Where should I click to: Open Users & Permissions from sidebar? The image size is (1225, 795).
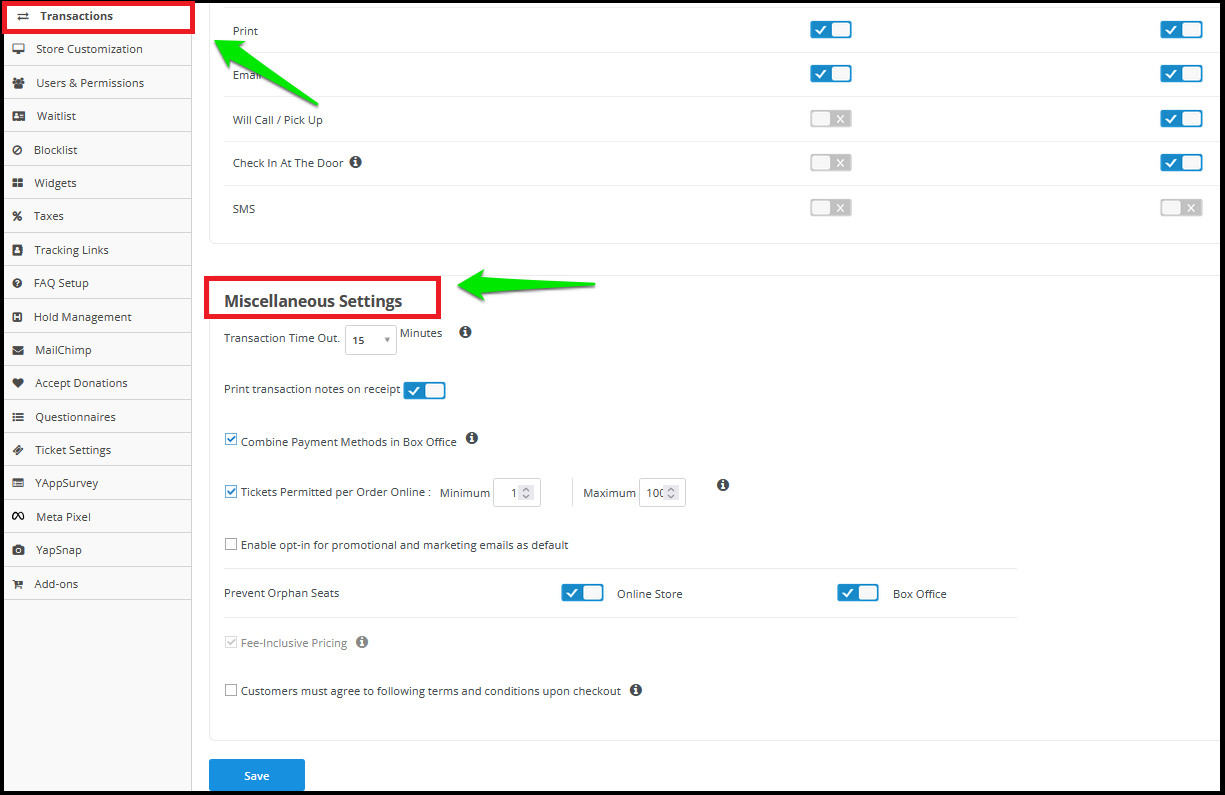pyautogui.click(x=90, y=83)
